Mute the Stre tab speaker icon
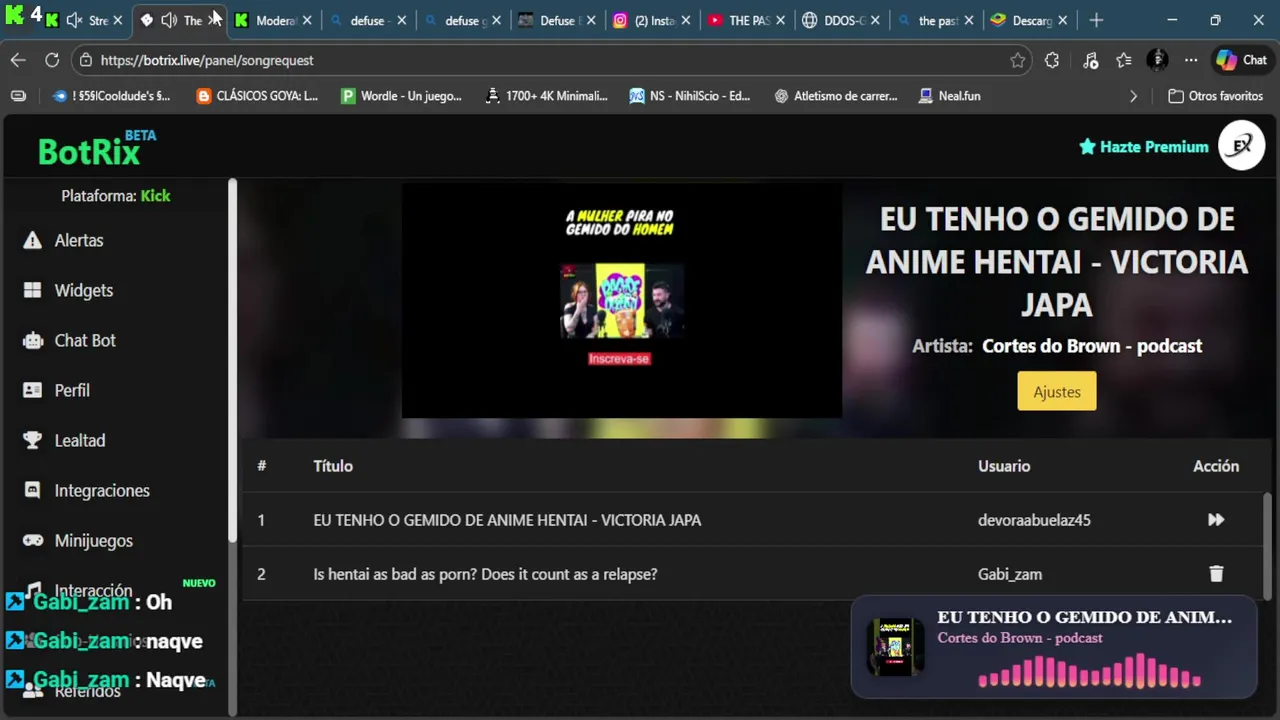Image resolution: width=1280 pixels, height=720 pixels. point(74,20)
